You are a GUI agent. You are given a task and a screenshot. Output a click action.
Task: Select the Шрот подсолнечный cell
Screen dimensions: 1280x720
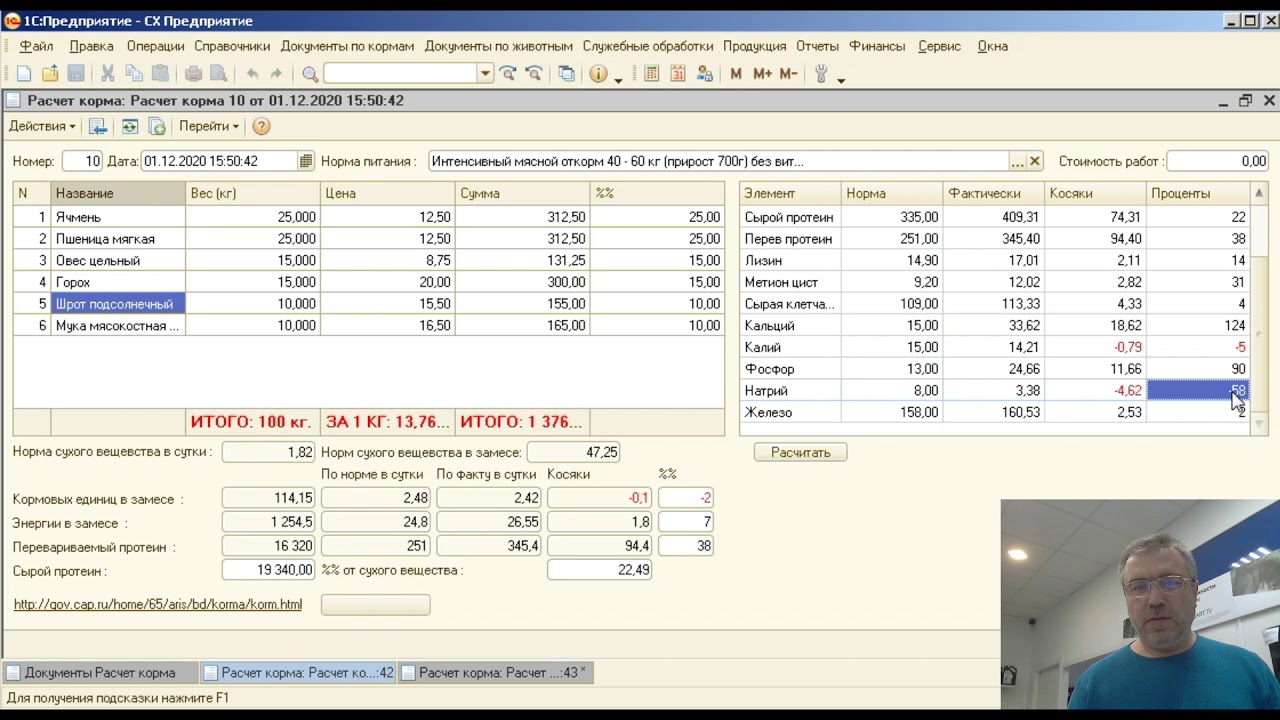coord(118,304)
